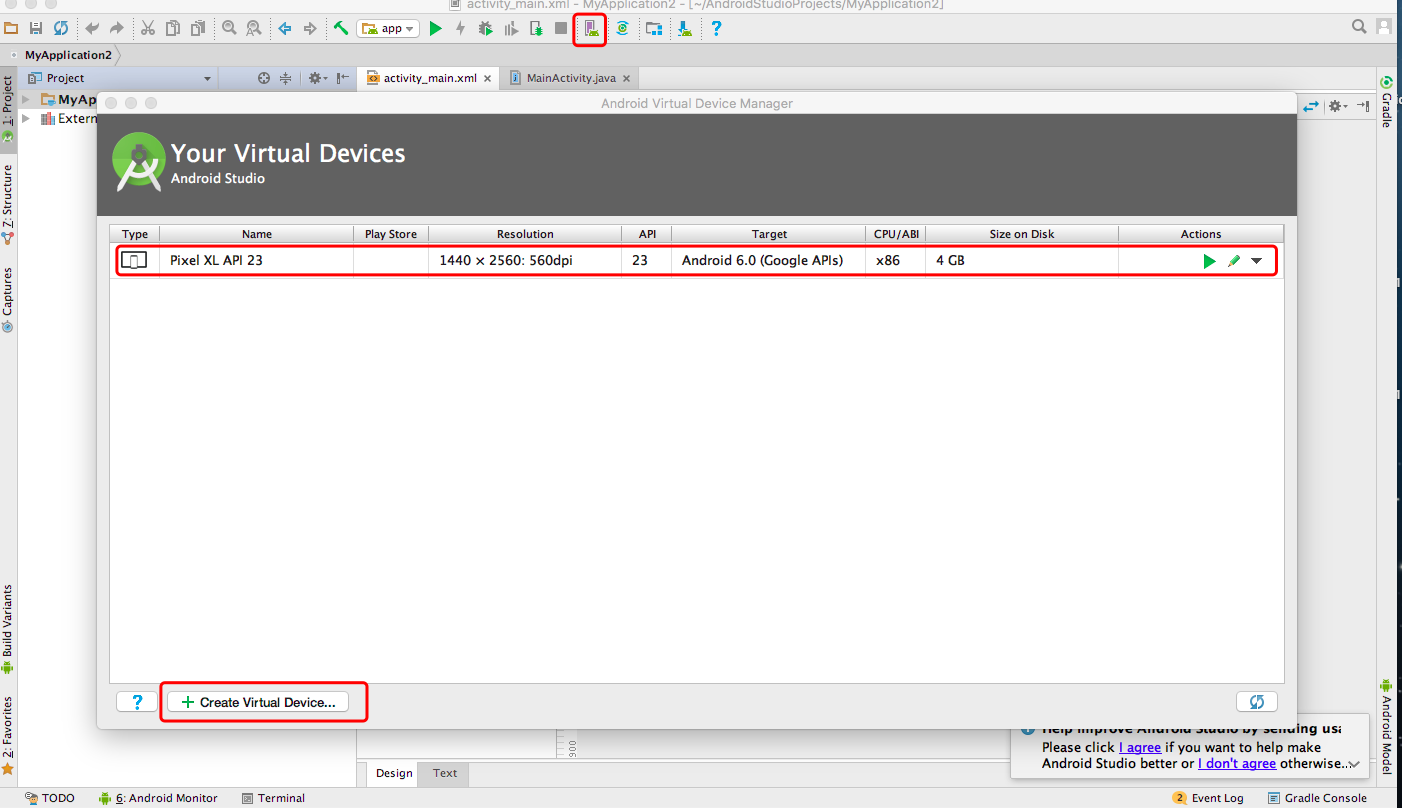This screenshot has width=1402, height=808.
Task: Switch to the MainActivity.java editor tab
Action: (x=570, y=78)
